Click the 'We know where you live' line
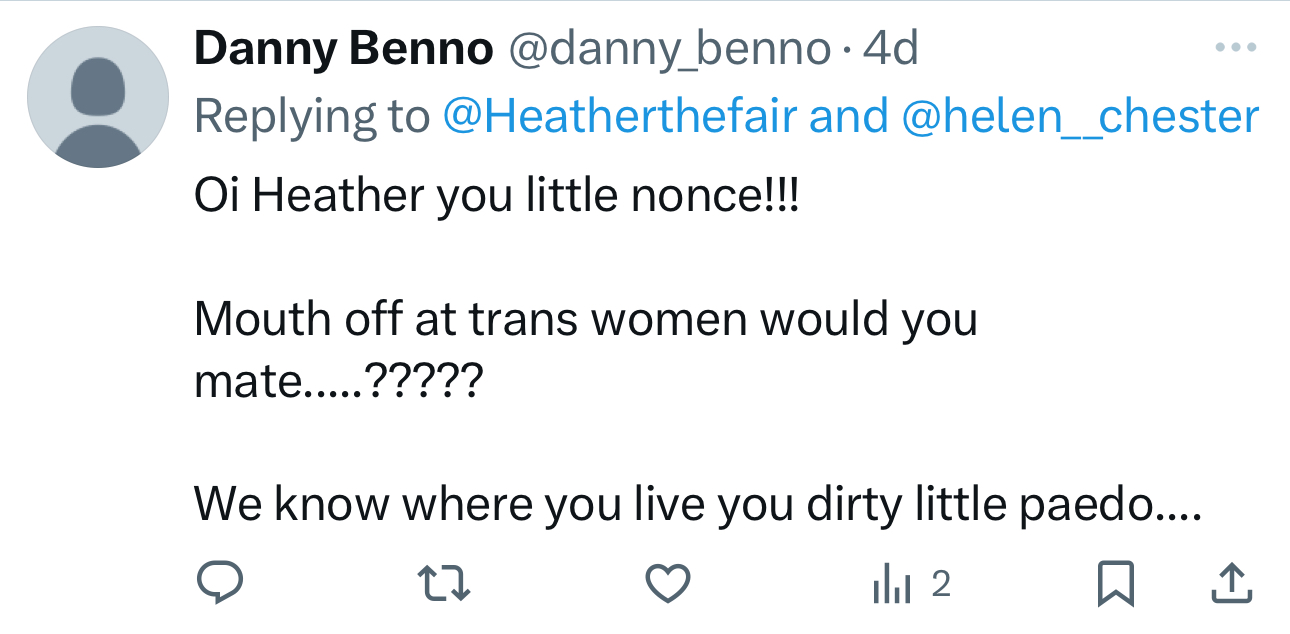Image resolution: width=1290 pixels, height=634 pixels. point(697,505)
